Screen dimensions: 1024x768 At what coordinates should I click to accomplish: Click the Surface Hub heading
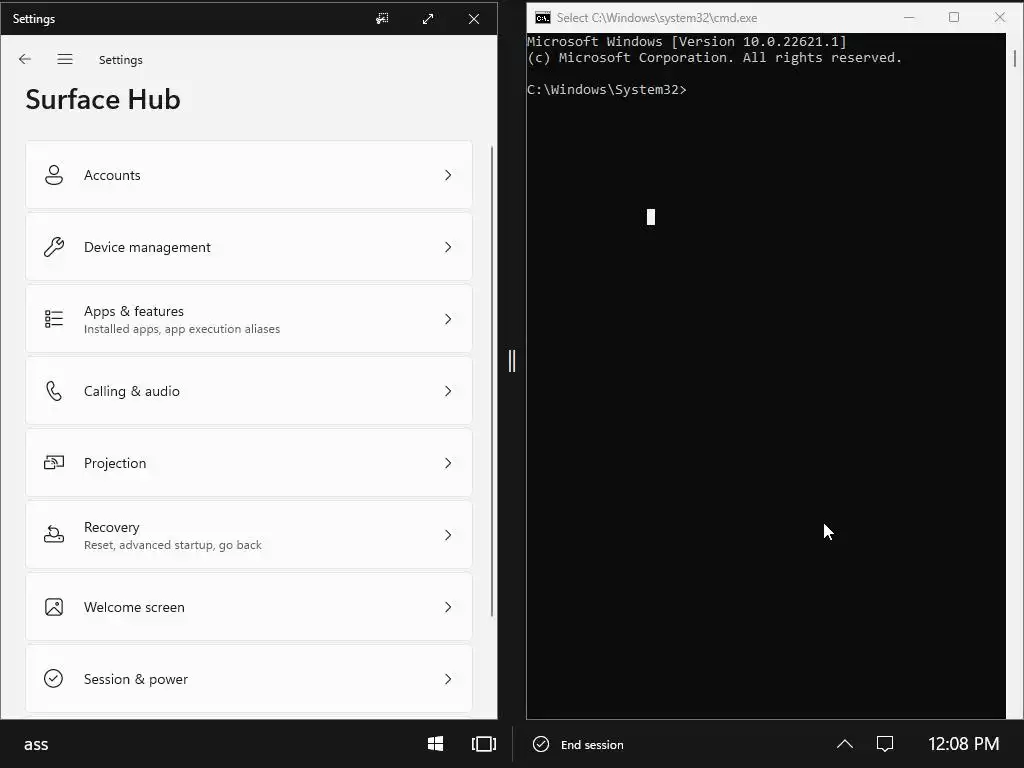pos(103,99)
